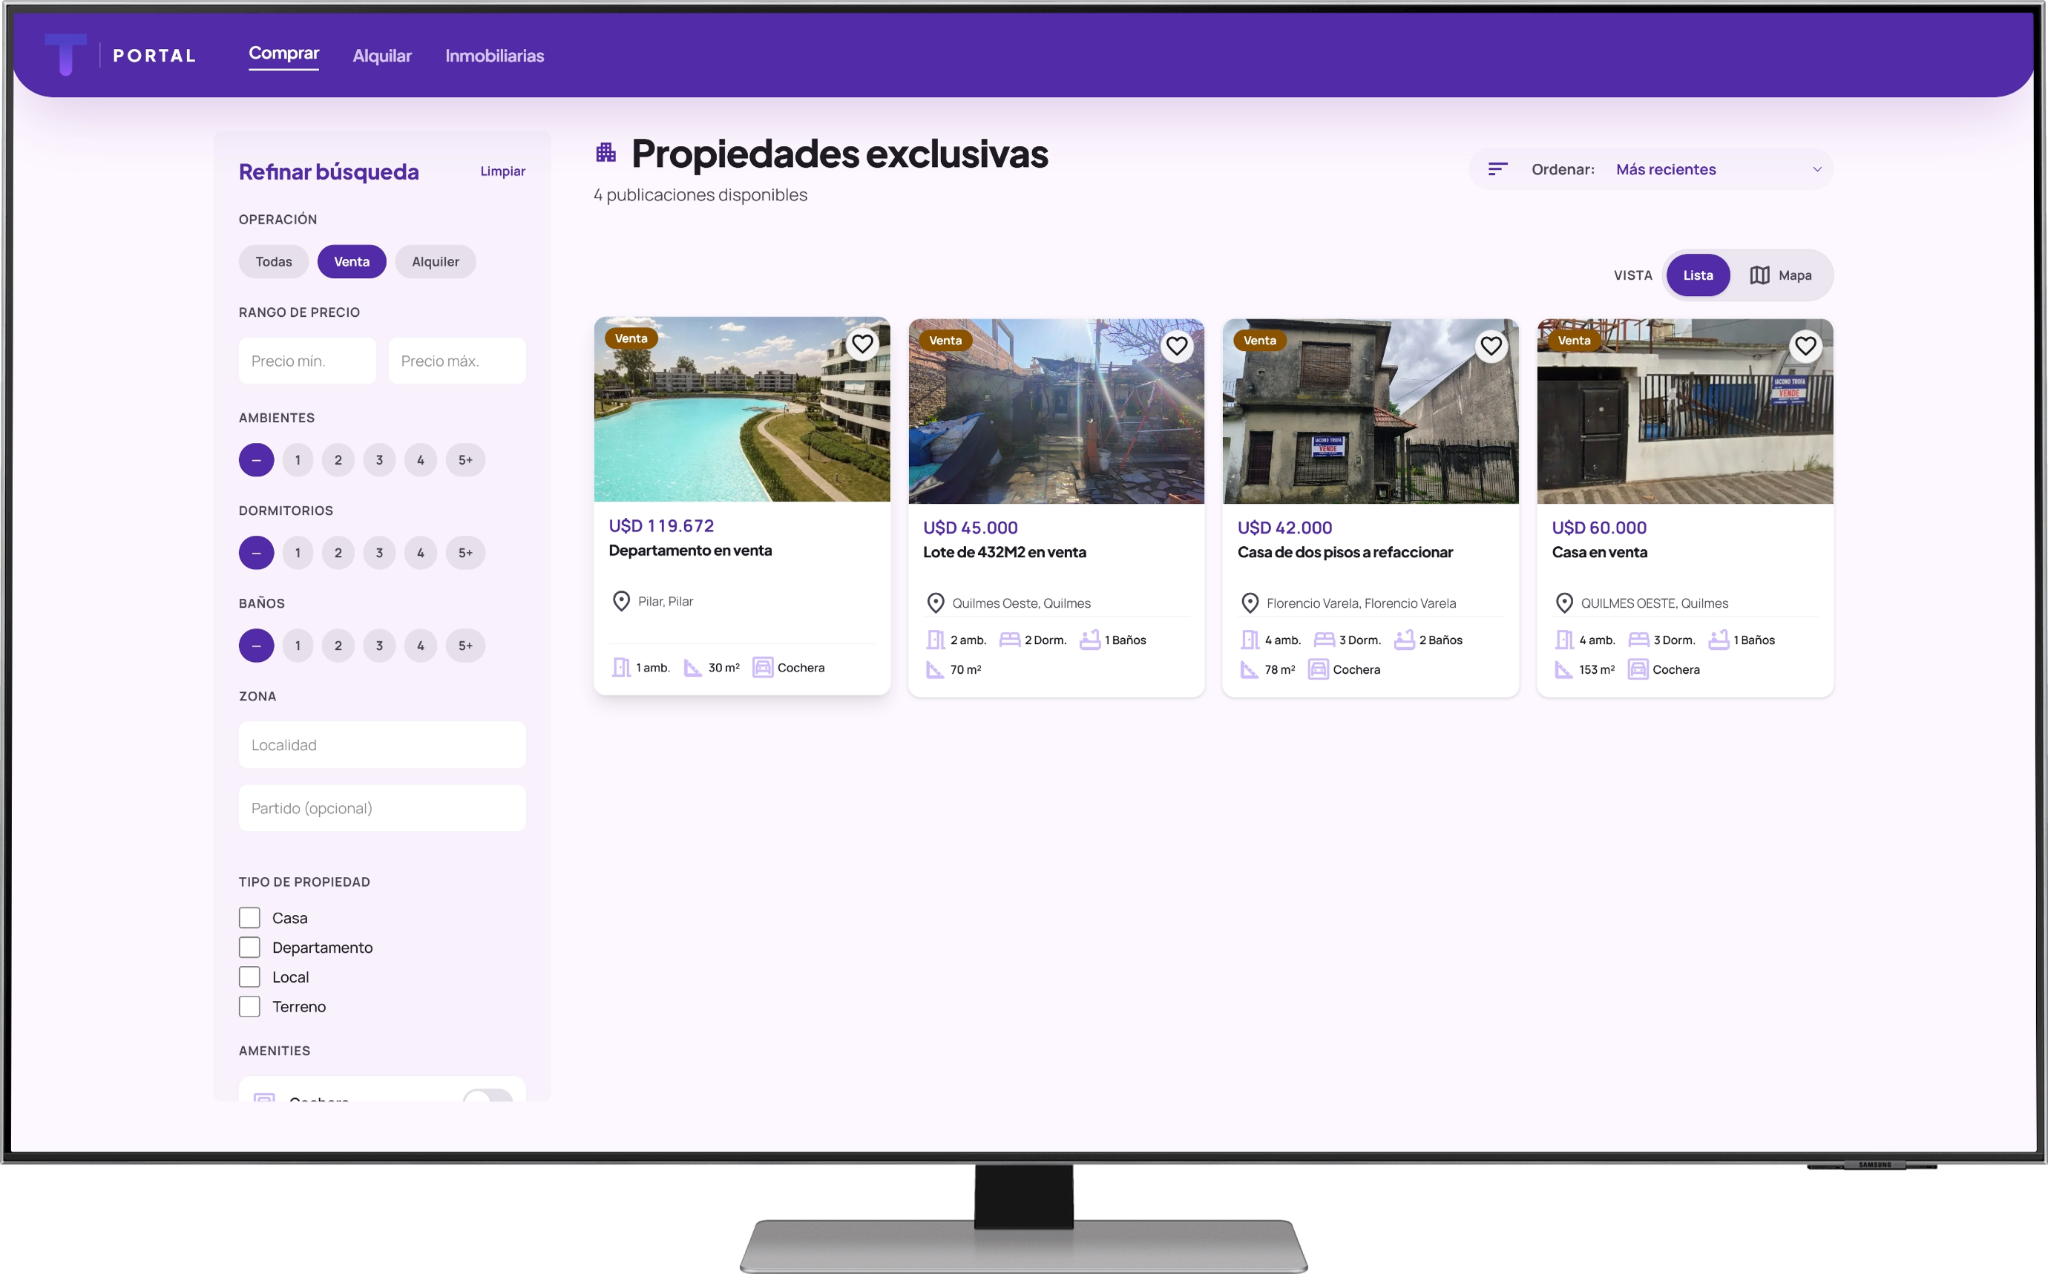Select 3 under Dormitorios
Viewport: 2048px width, 1274px height.
click(379, 553)
